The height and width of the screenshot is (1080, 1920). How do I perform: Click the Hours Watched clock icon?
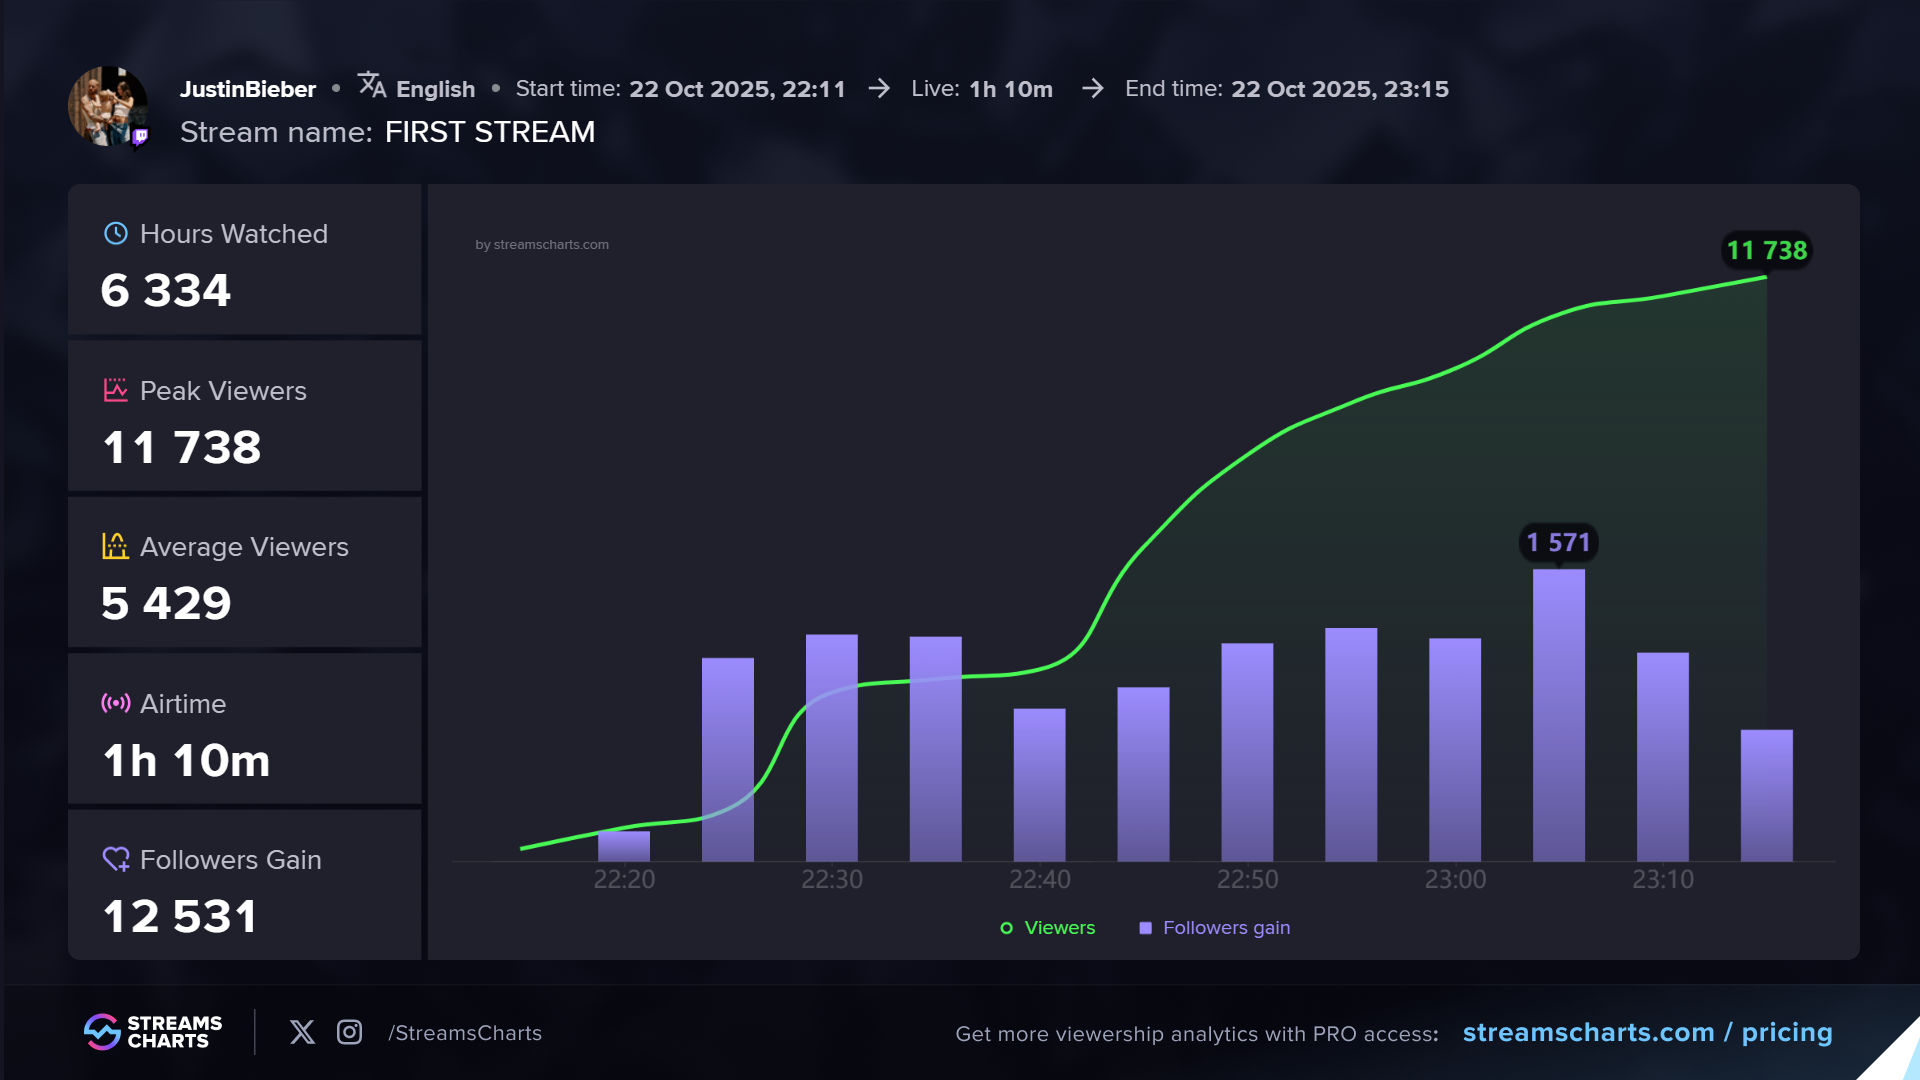pyautogui.click(x=116, y=233)
